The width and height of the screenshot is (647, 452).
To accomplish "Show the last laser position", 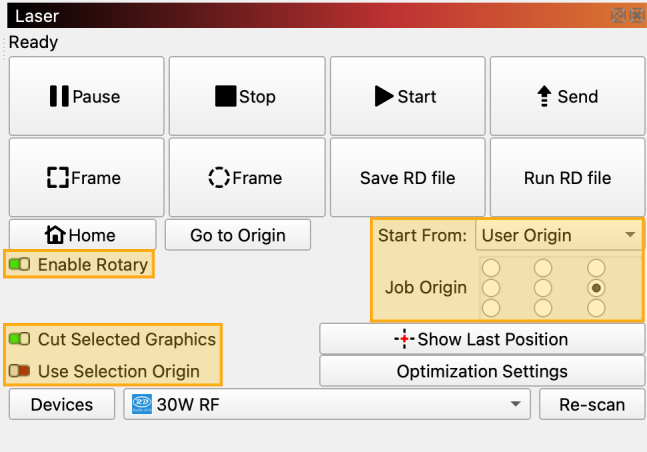I will pyautogui.click(x=482, y=339).
